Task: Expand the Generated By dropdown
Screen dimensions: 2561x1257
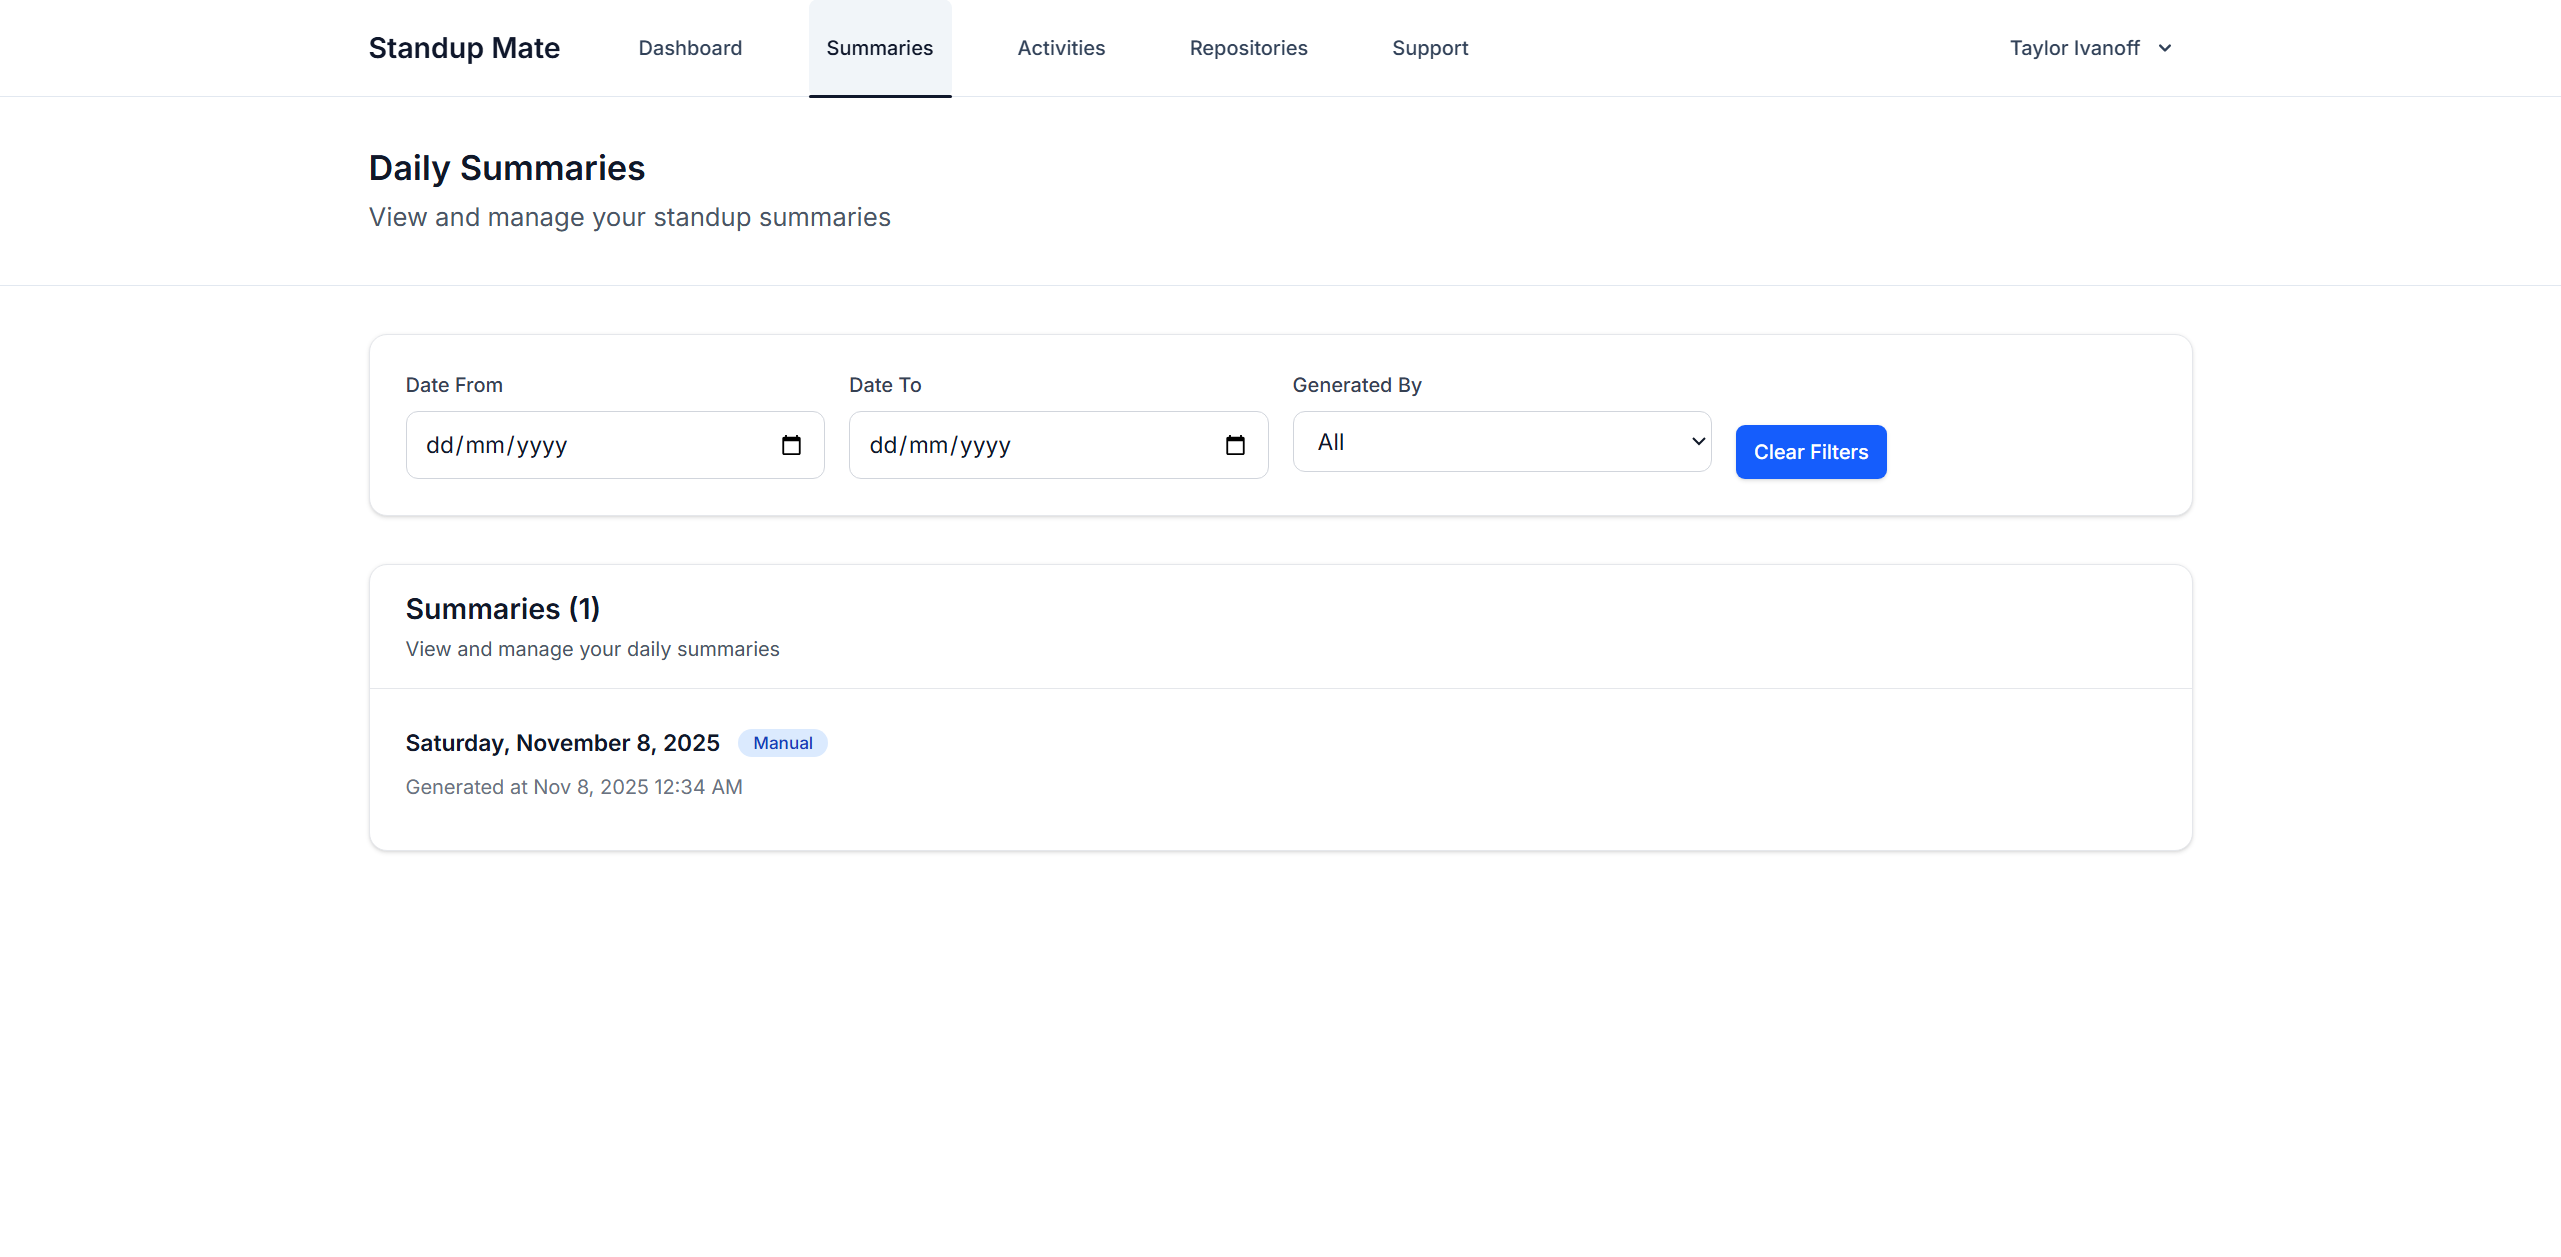Action: tap(1500, 442)
